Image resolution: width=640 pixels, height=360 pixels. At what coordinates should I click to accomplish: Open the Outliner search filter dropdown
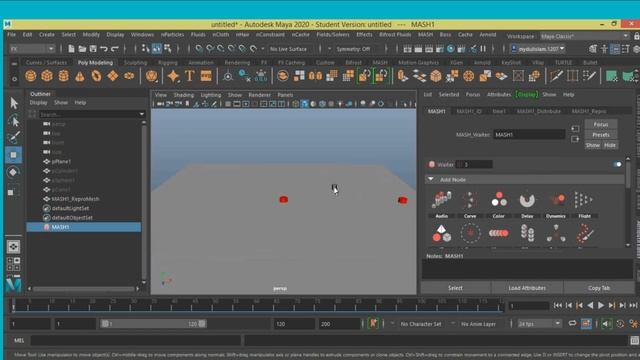(x=142, y=114)
